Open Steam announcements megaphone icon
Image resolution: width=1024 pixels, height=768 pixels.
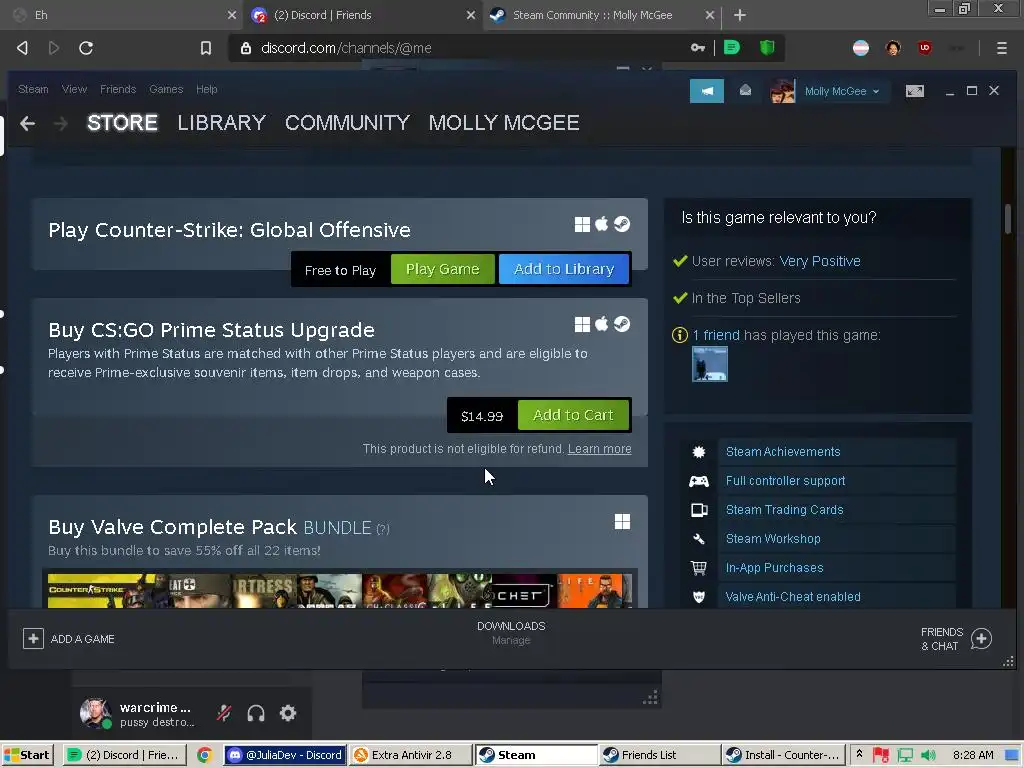[x=707, y=91]
